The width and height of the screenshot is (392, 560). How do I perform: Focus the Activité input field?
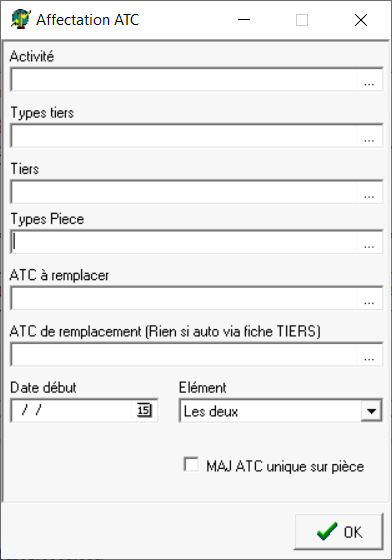coord(184,80)
